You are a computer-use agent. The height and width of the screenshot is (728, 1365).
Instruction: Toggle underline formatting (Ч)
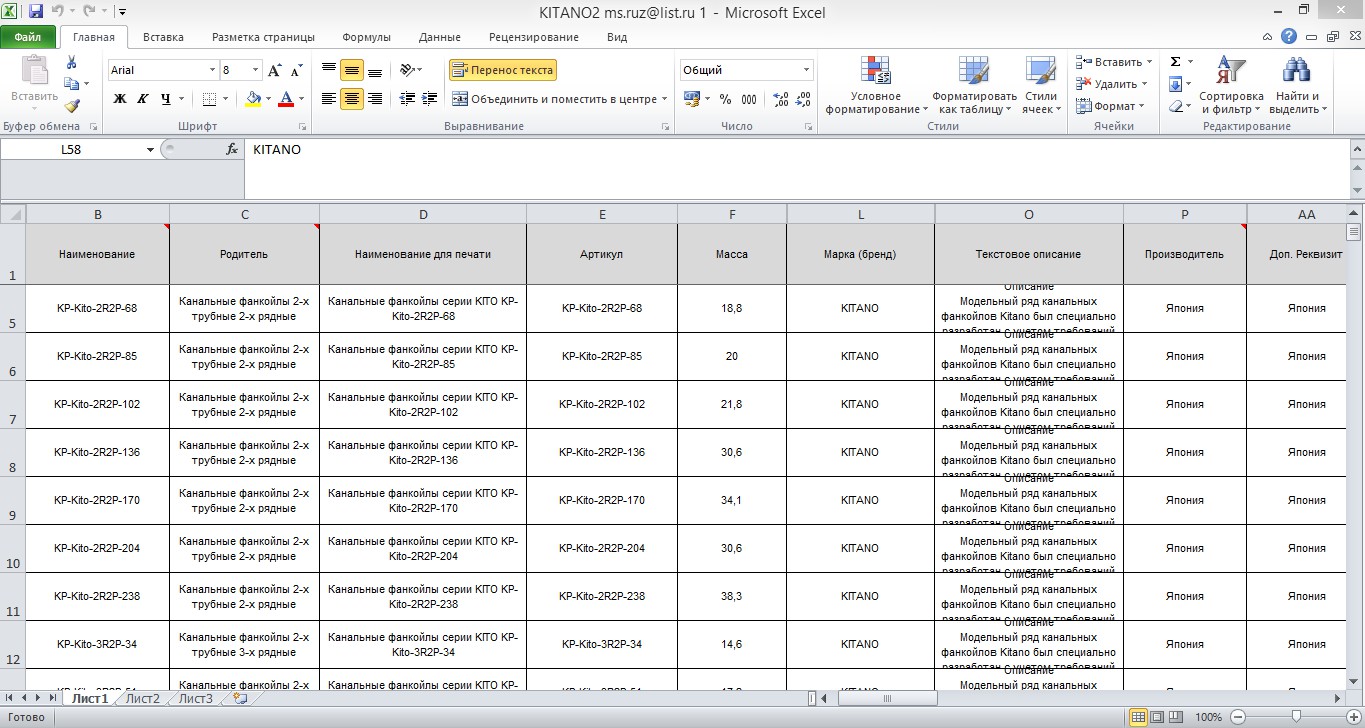tap(165, 99)
